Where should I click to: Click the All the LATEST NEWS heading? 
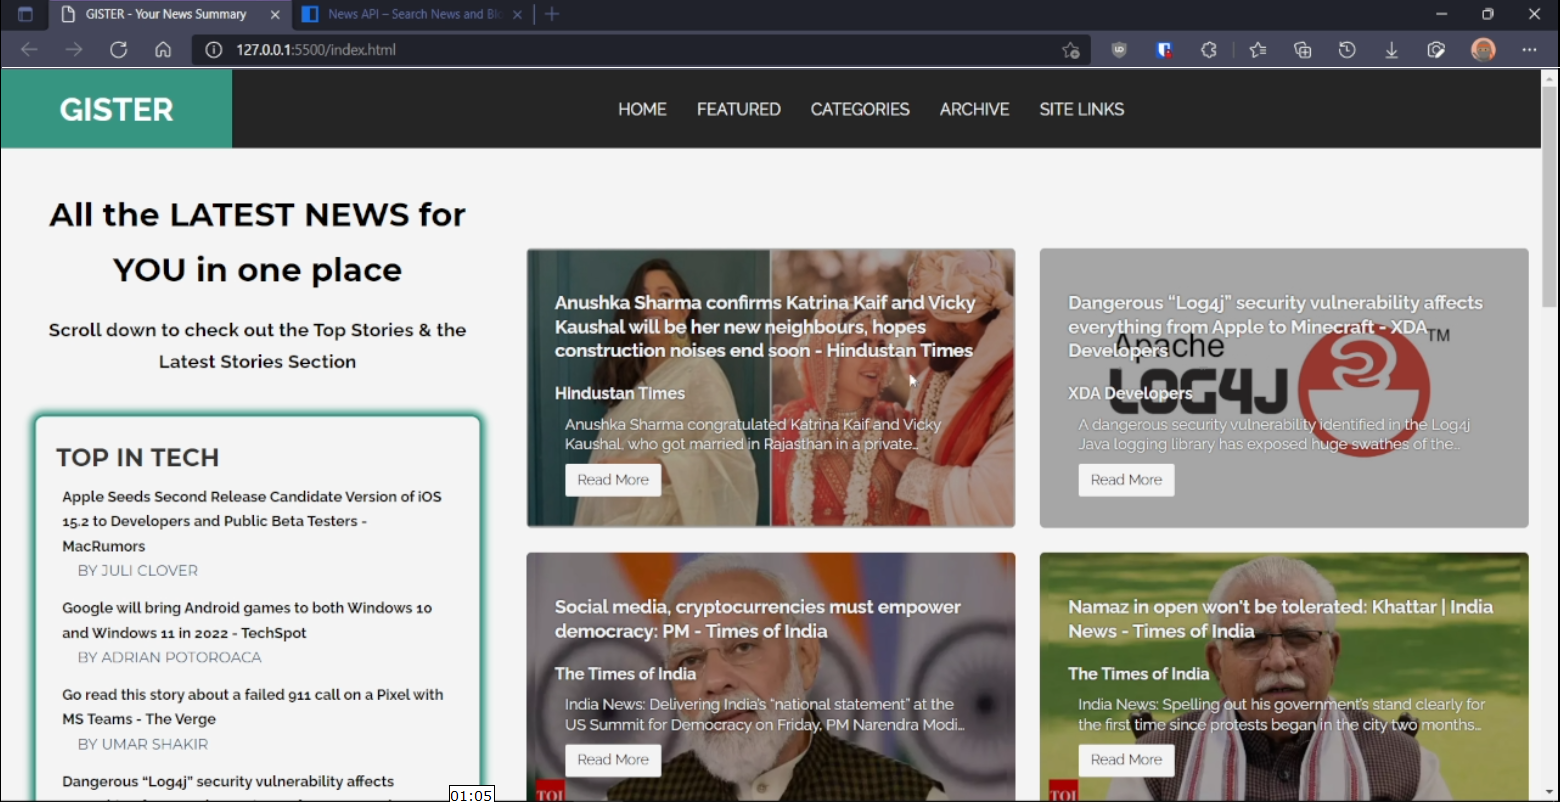pyautogui.click(x=257, y=242)
